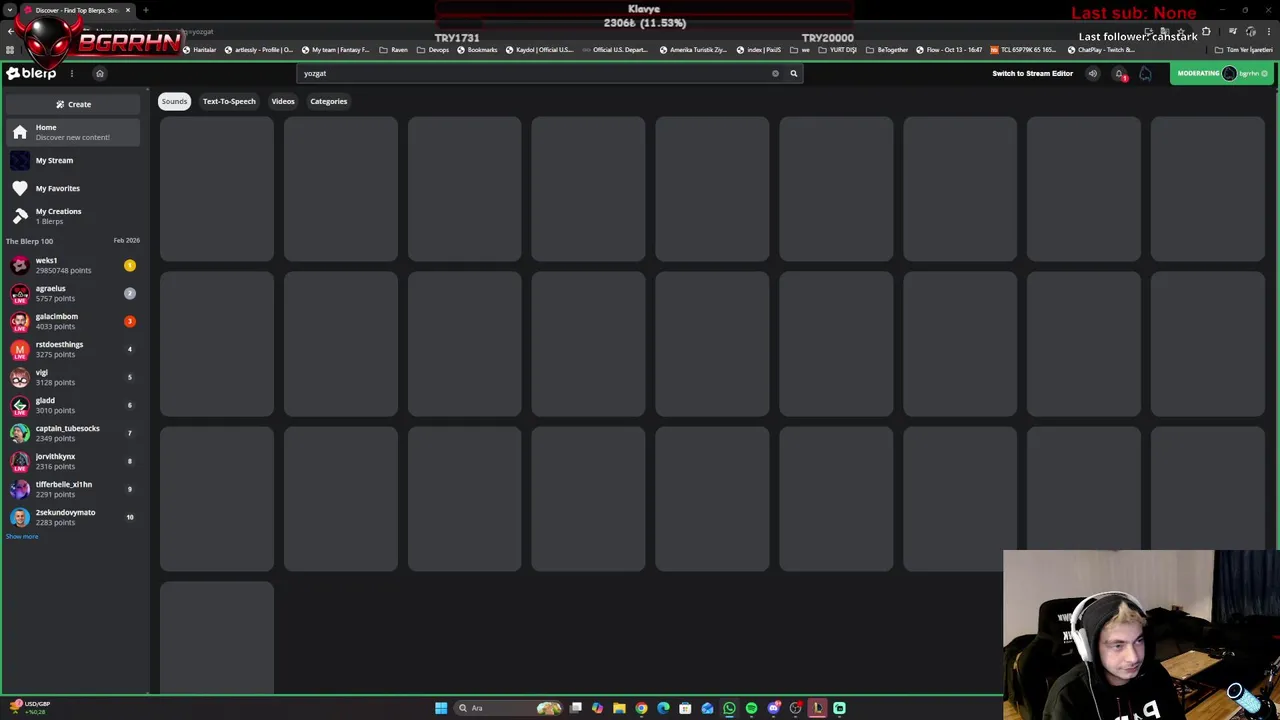Open Task View on the taskbar
The height and width of the screenshot is (720, 1280).
click(x=575, y=708)
